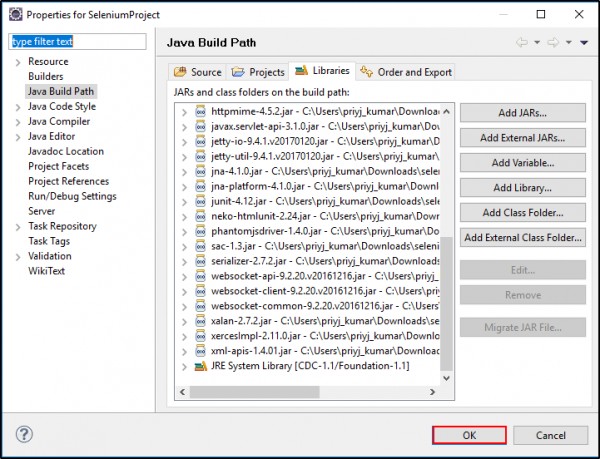Click the Eclipse icon in title bar
600x459 pixels.
(x=15, y=15)
